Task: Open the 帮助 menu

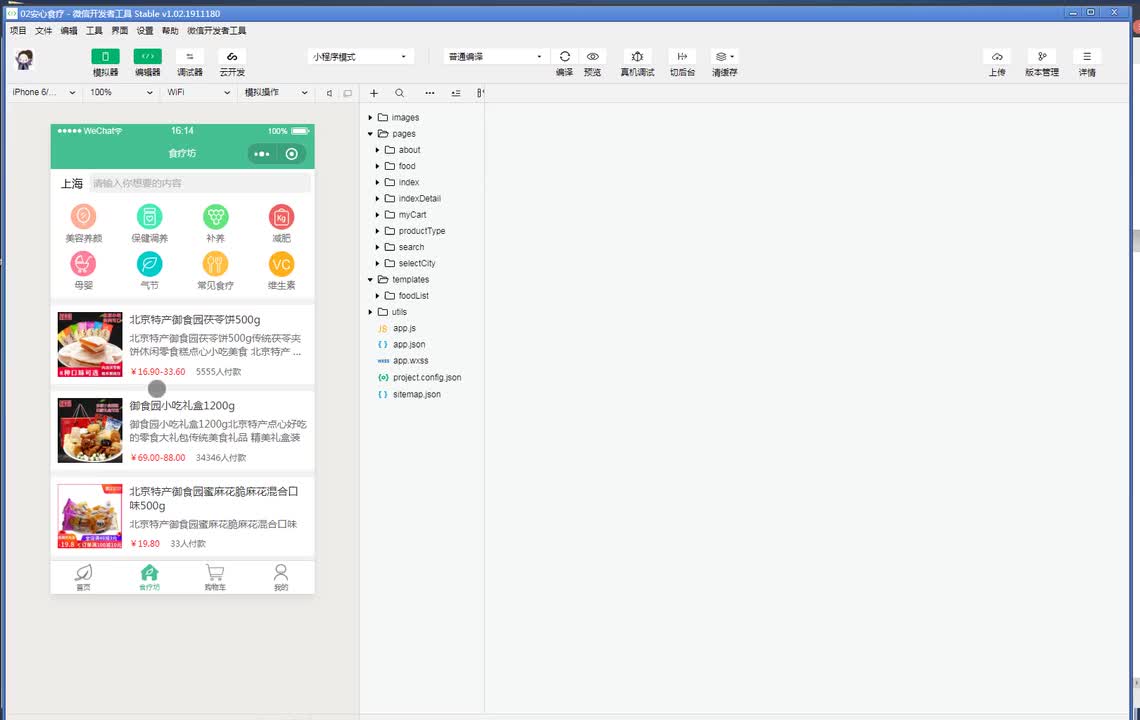Action: [170, 31]
